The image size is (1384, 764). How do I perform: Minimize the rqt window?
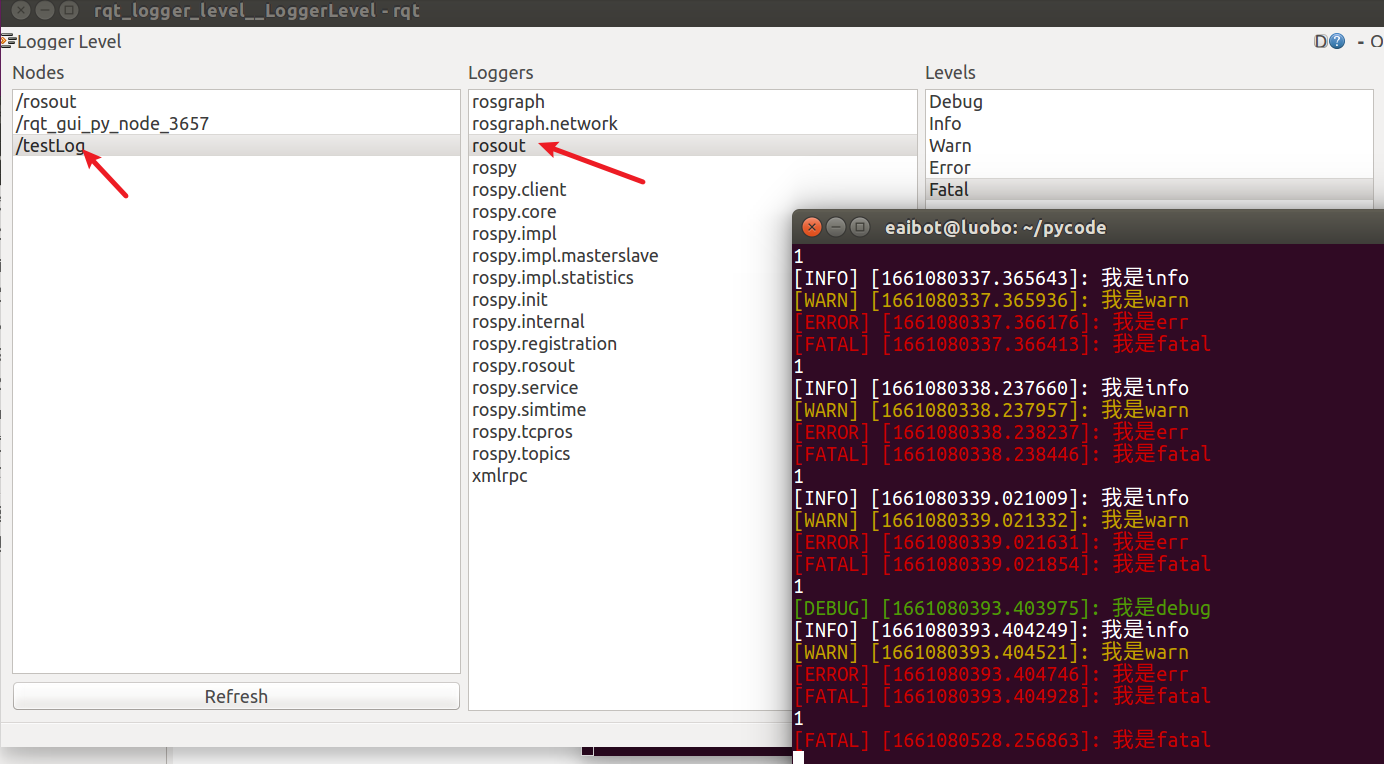tap(45, 12)
